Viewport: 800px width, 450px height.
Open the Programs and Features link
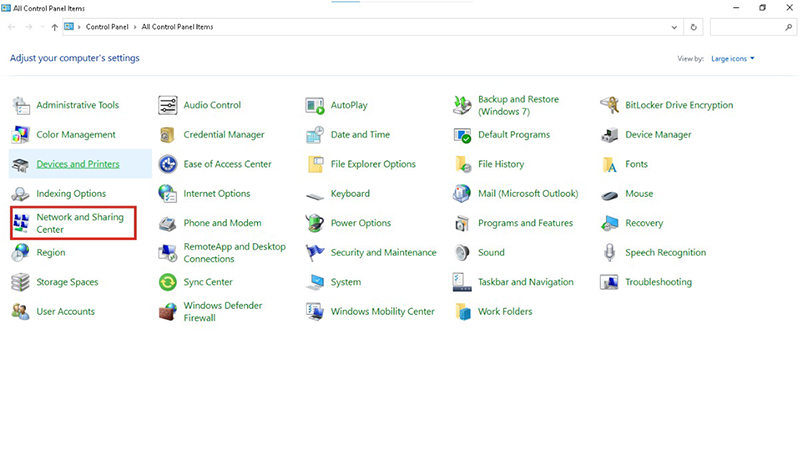click(525, 223)
